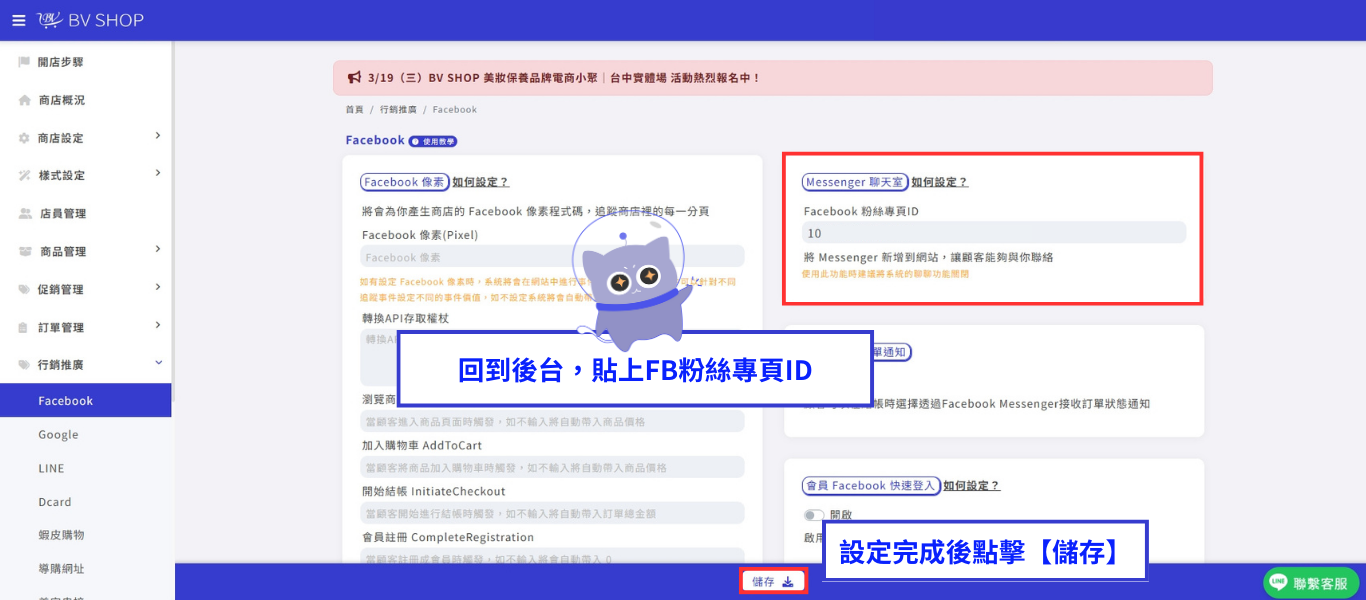Image resolution: width=1366 pixels, height=600 pixels.
Task: Click the gear icon beside 商店設定
Action: (x=24, y=138)
